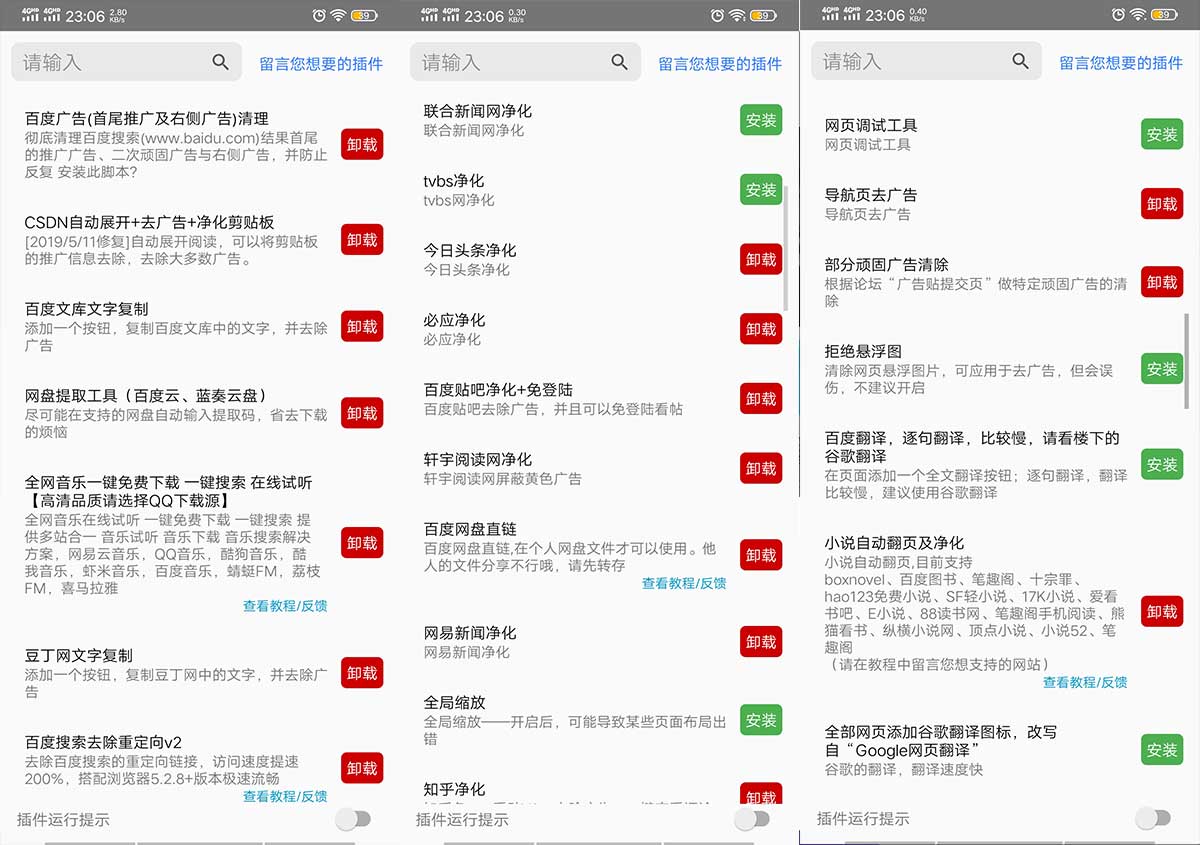Uninstall 百度网盘直链 plugin
Viewport: 1200px width, 845px height.
coord(761,555)
